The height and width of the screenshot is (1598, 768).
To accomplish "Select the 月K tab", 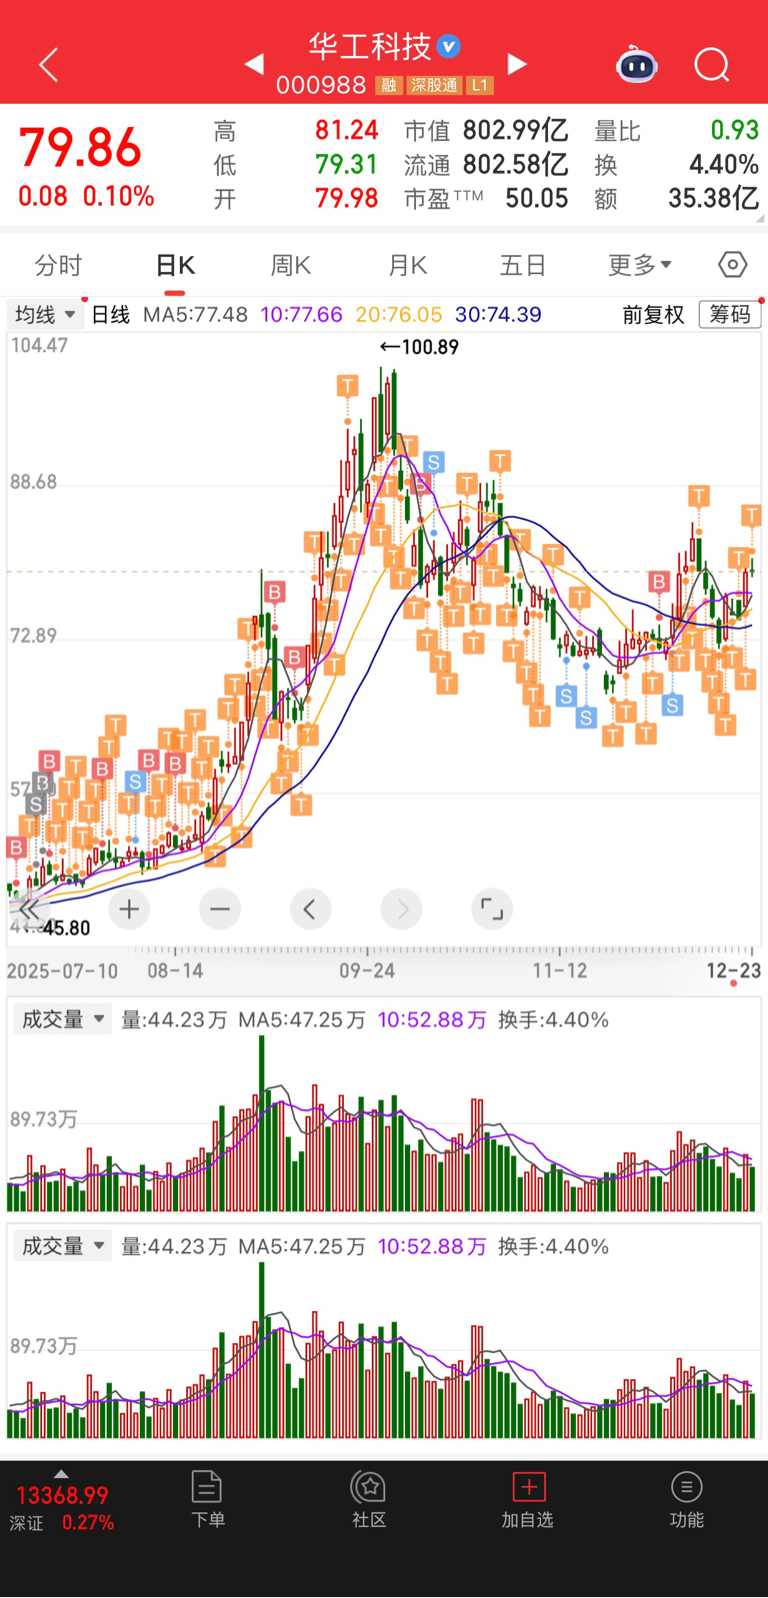I will [407, 265].
